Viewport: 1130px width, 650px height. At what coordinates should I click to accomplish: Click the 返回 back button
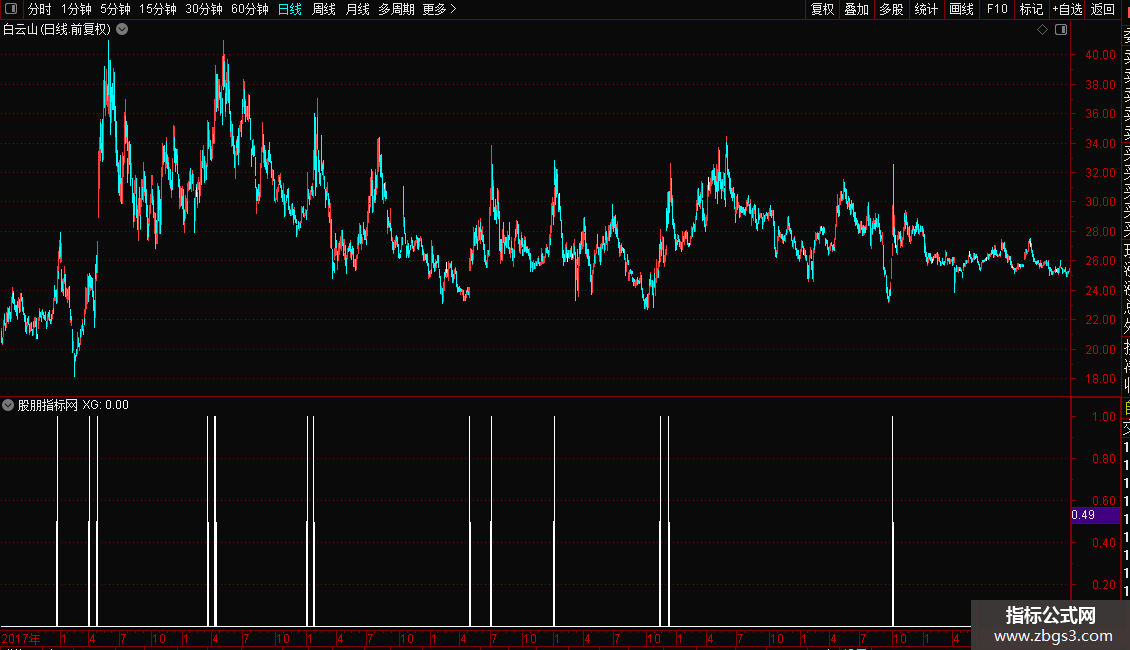pyautogui.click(x=1103, y=9)
